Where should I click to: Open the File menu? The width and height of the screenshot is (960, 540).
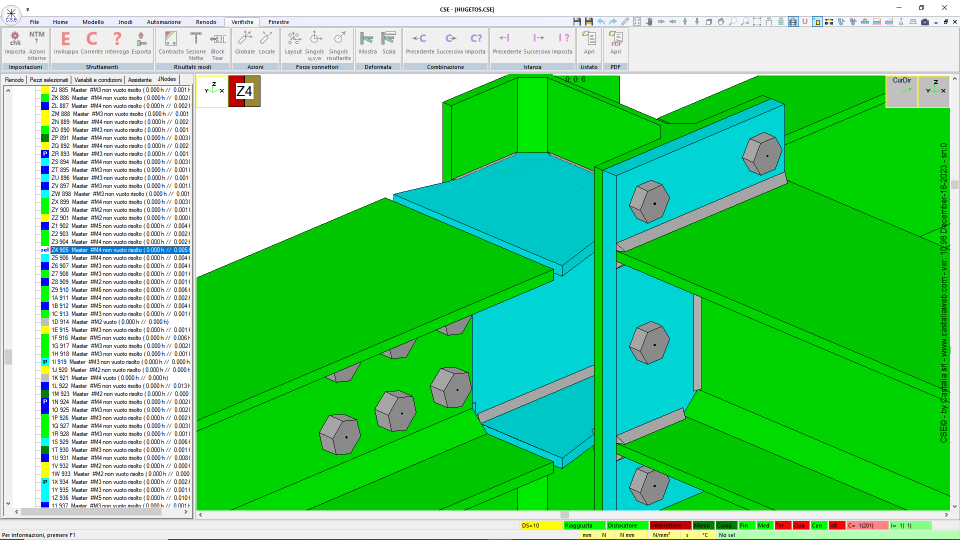(x=34, y=22)
